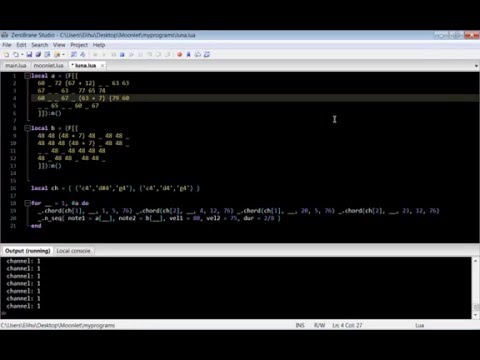
Task: Set project directory from current file icon
Action: pyautogui.click(x=47, y=54)
